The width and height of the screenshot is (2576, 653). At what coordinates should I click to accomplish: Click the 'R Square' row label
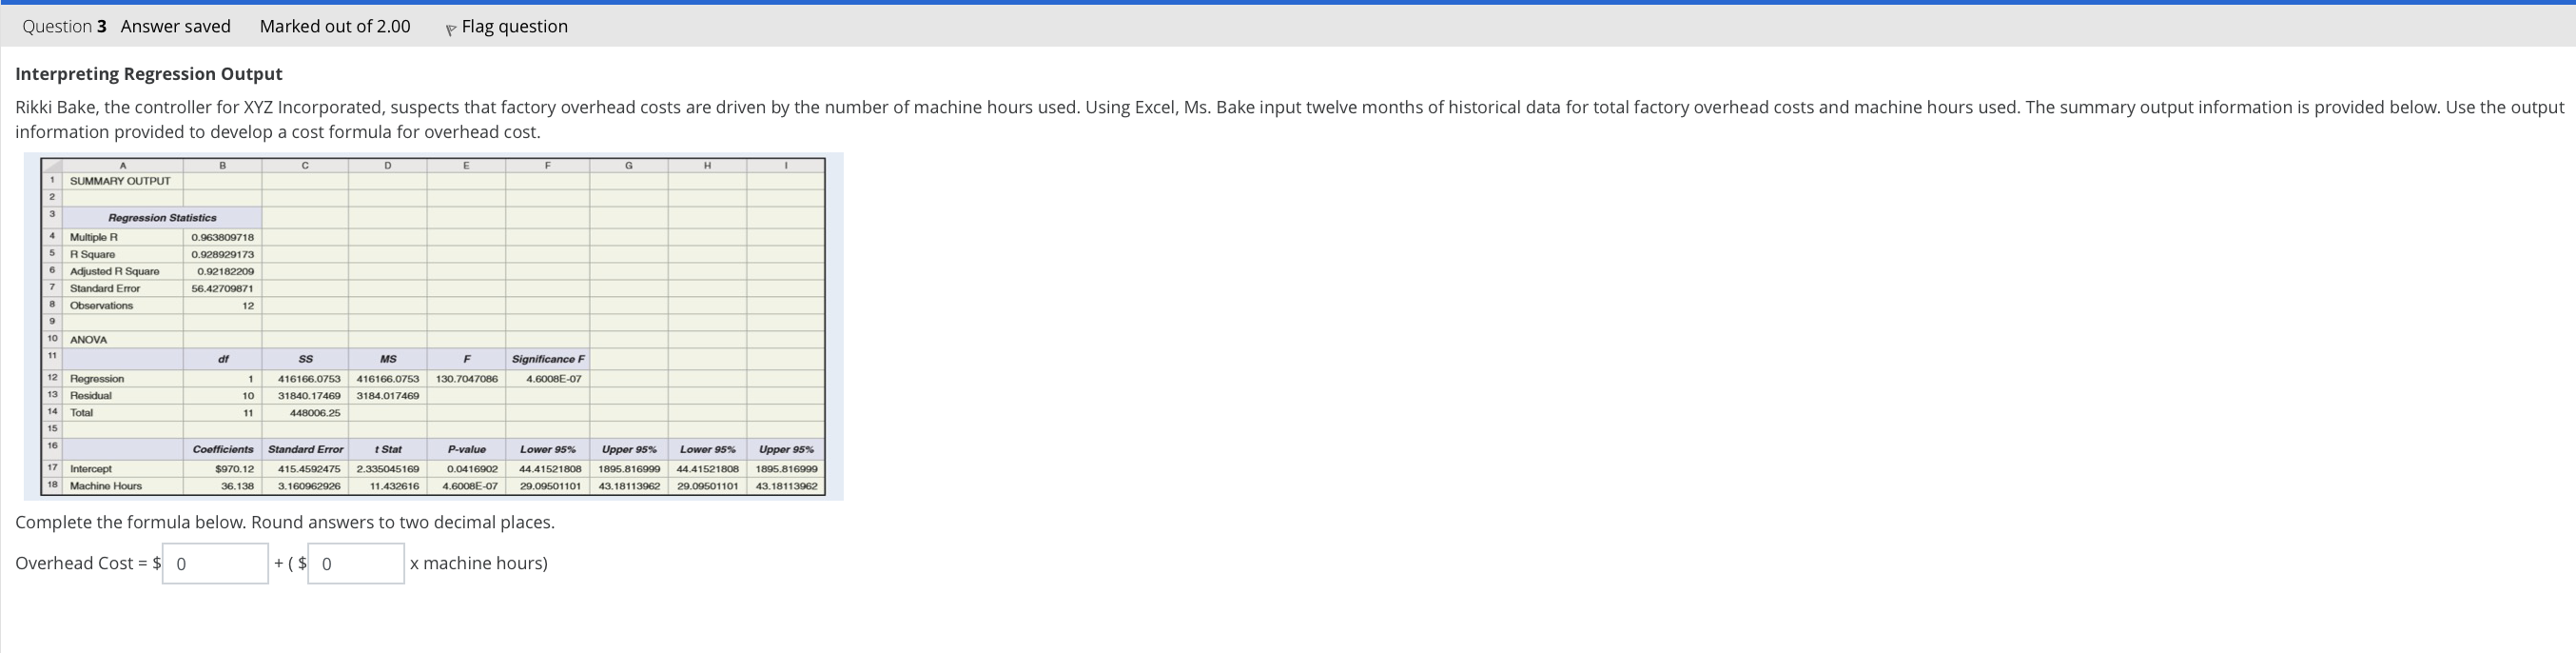[92, 254]
